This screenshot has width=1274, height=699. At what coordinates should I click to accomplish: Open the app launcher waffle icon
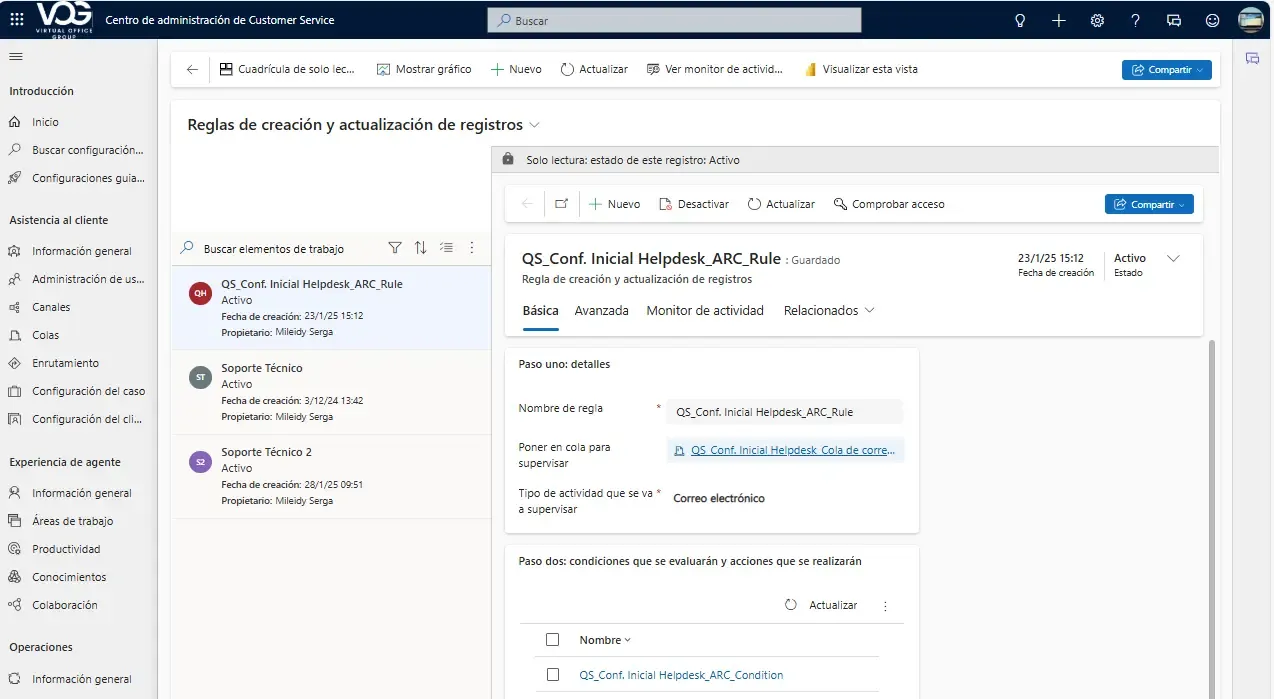(17, 20)
